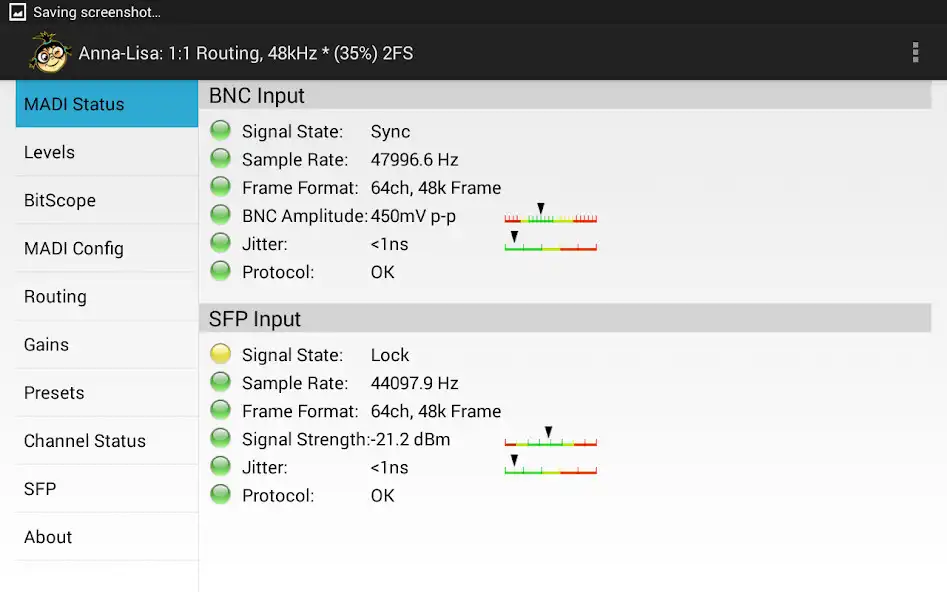The height and width of the screenshot is (592, 947).
Task: Open the Presets list
Action: (x=107, y=392)
